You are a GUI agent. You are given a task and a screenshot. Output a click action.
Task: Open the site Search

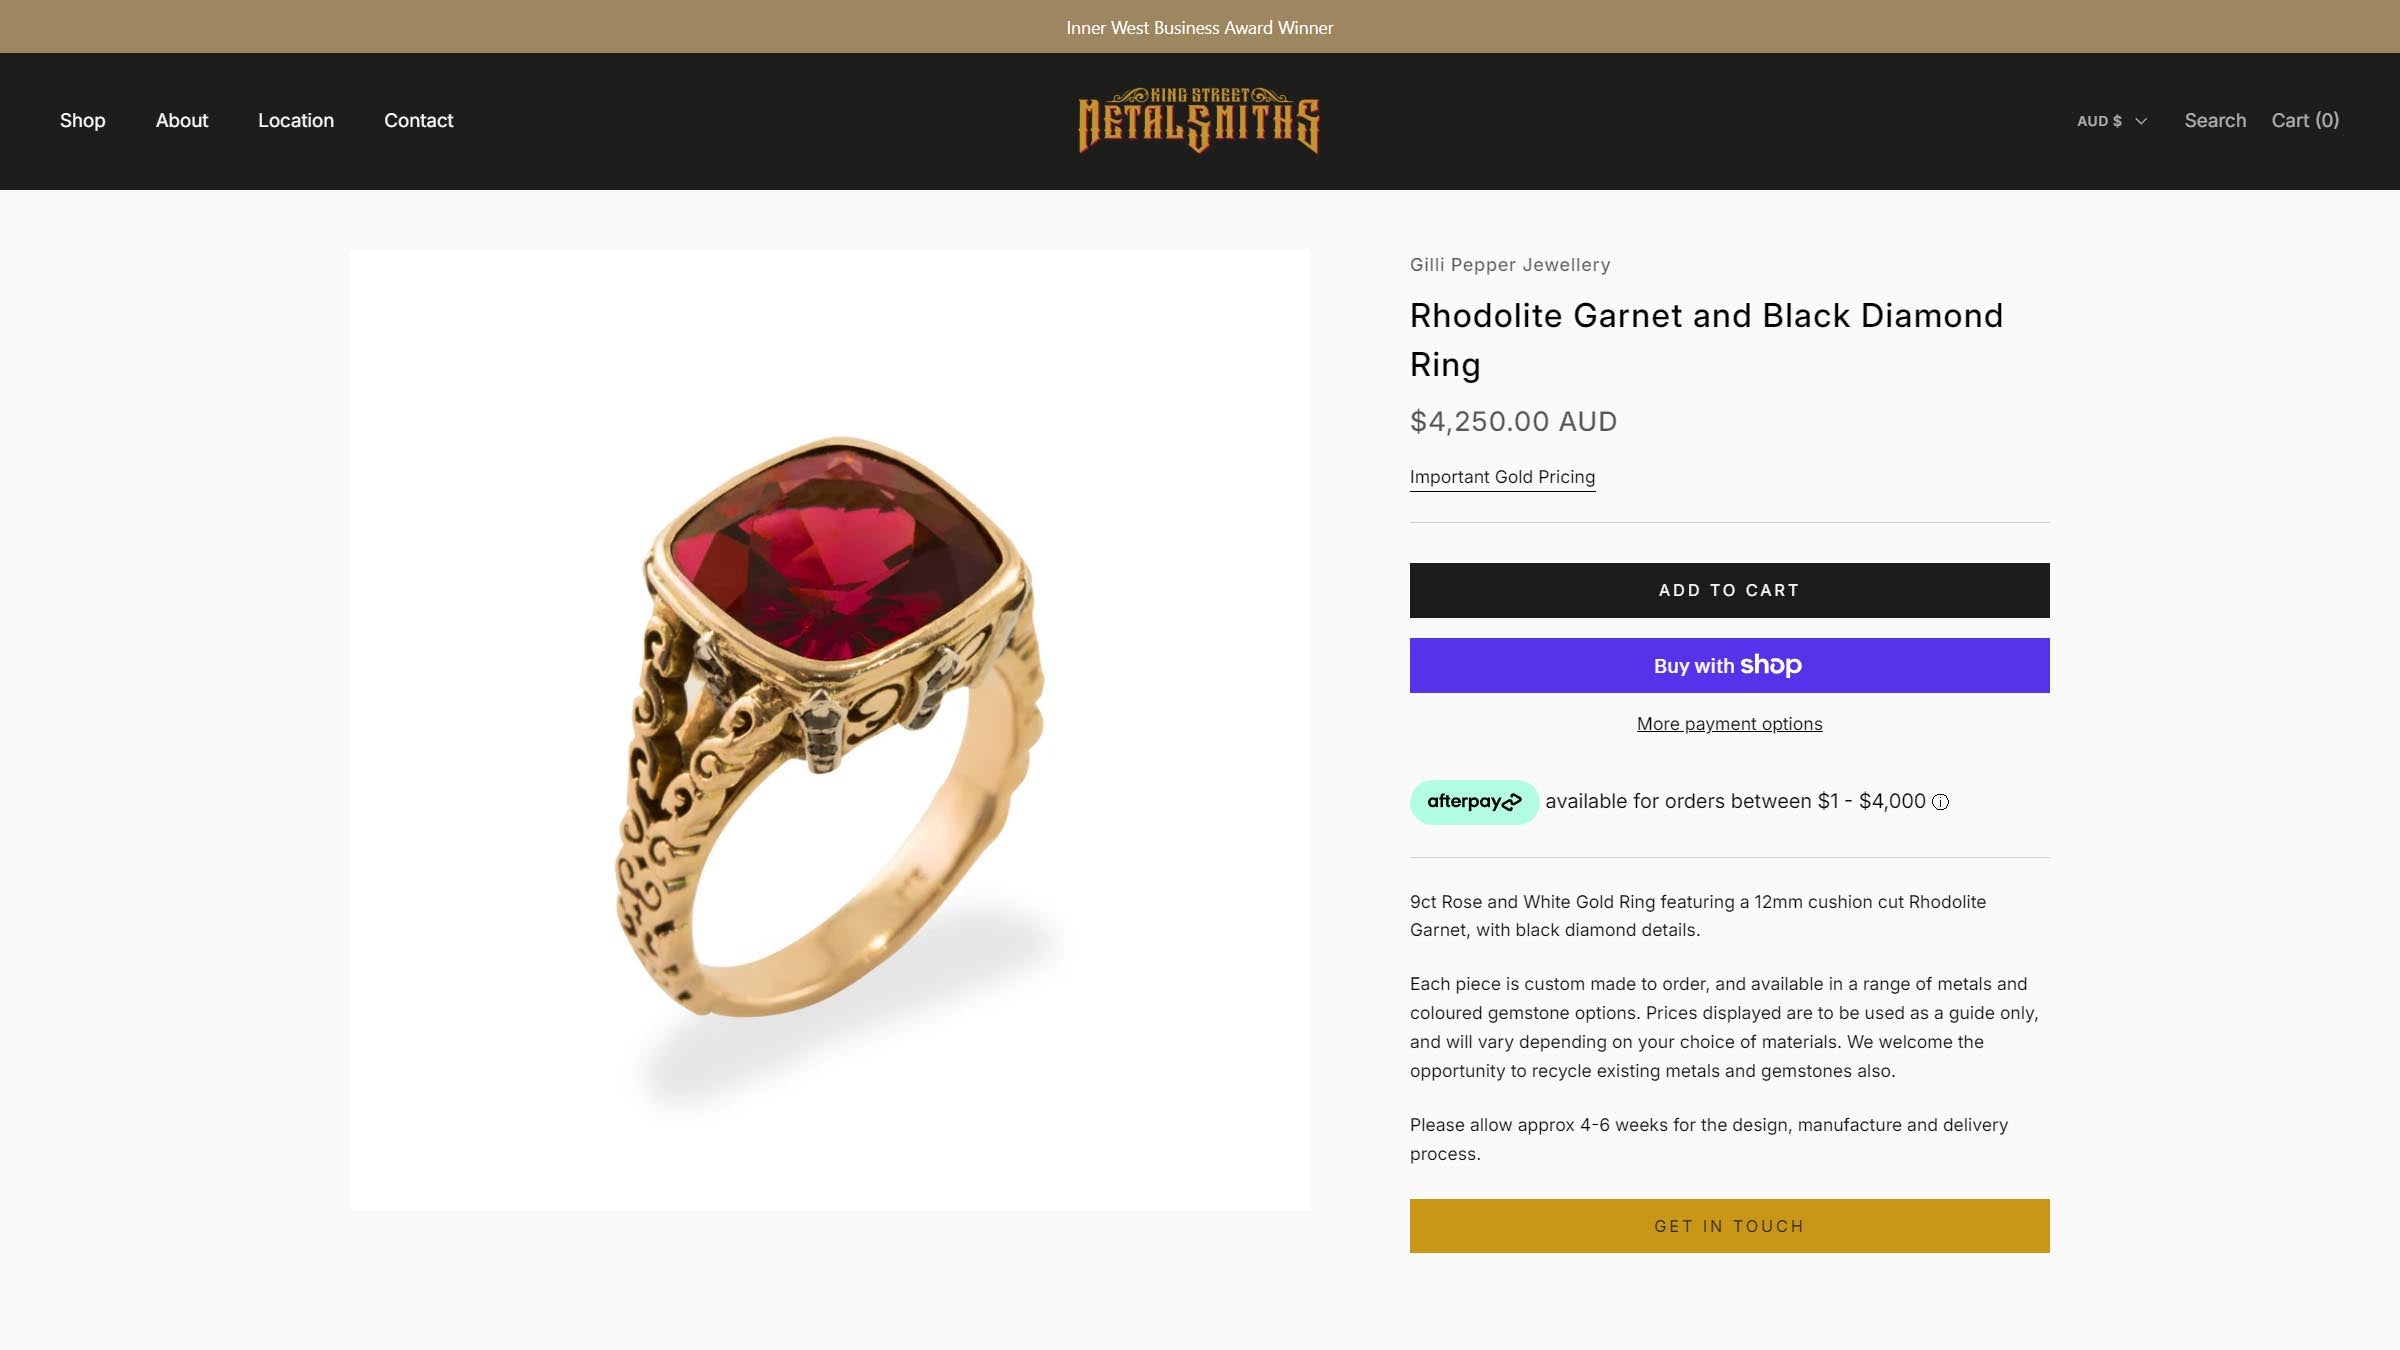click(x=2215, y=120)
